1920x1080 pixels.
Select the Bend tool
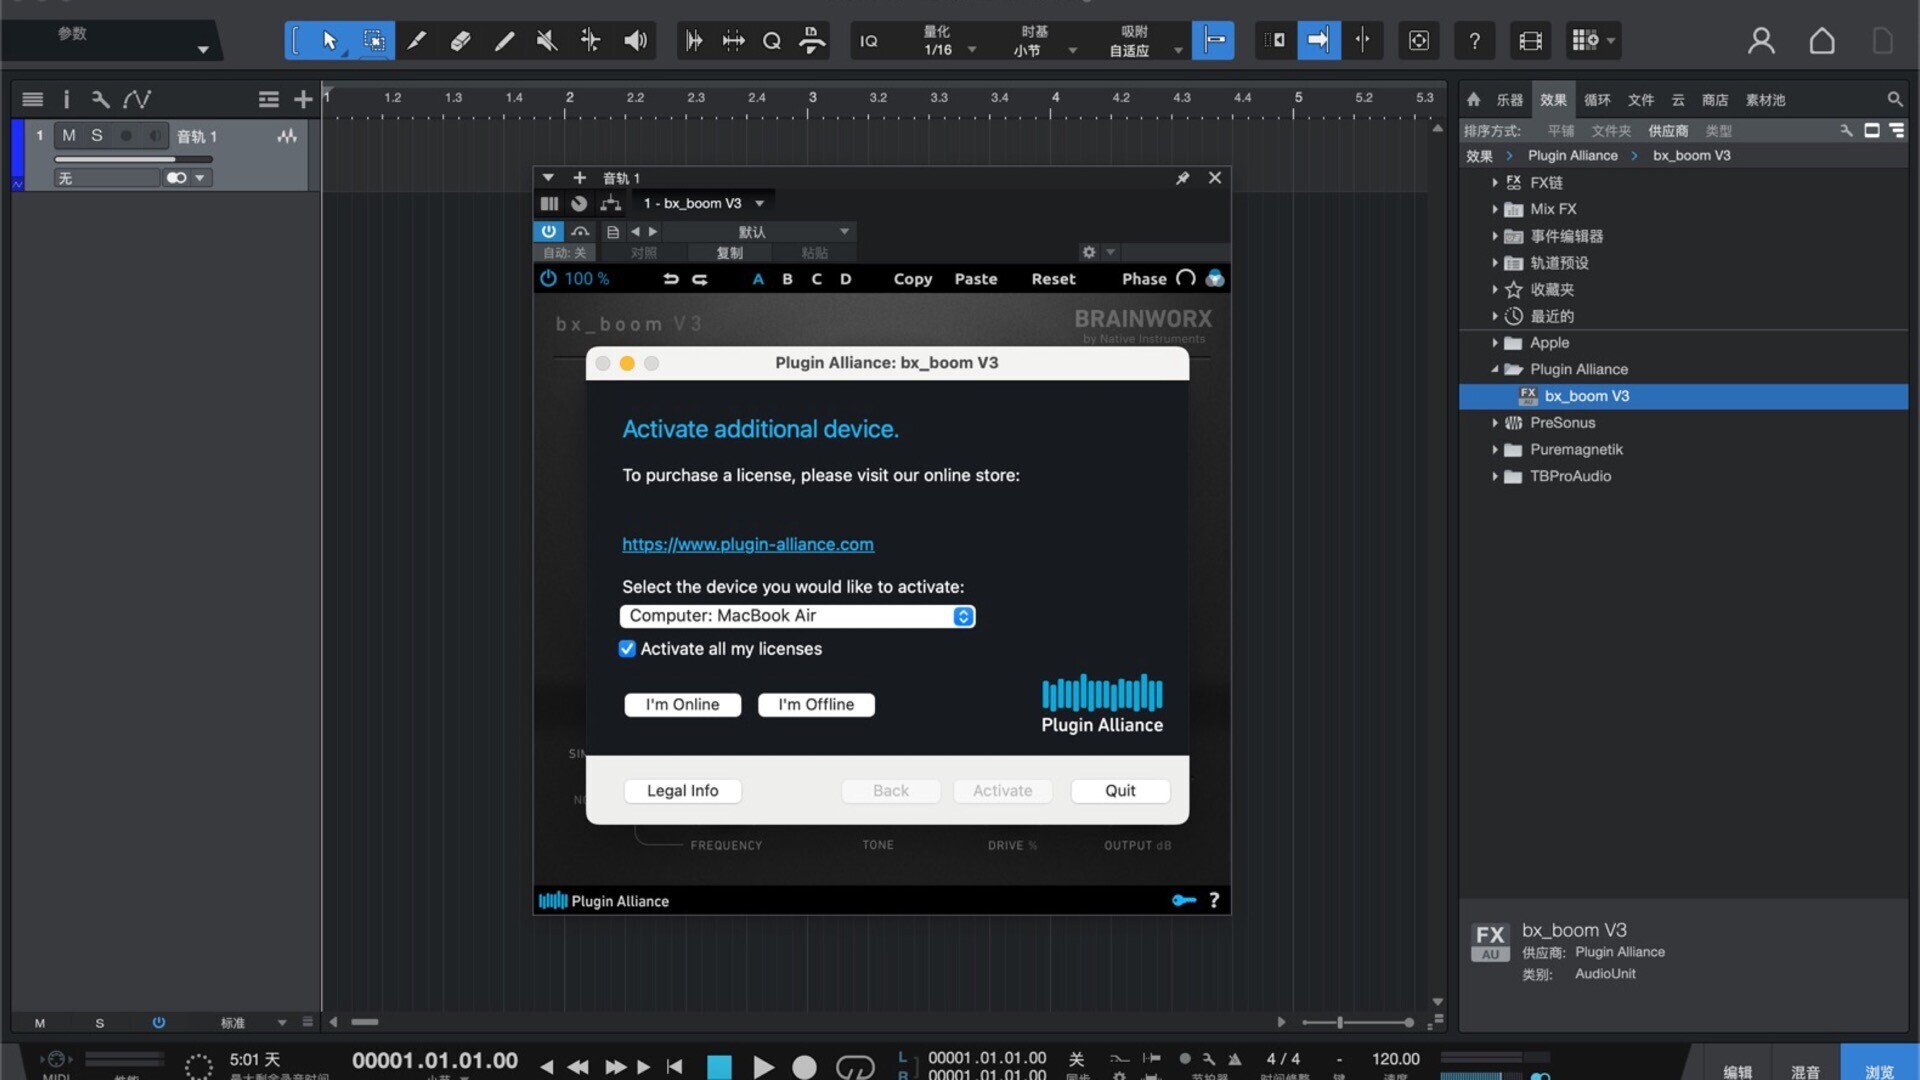point(591,41)
